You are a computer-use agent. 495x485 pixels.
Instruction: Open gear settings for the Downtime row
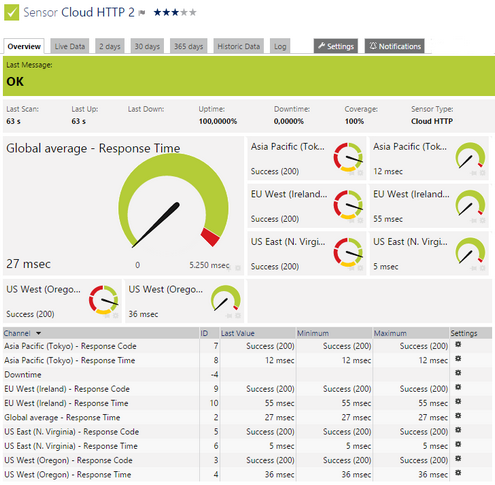pos(458,373)
